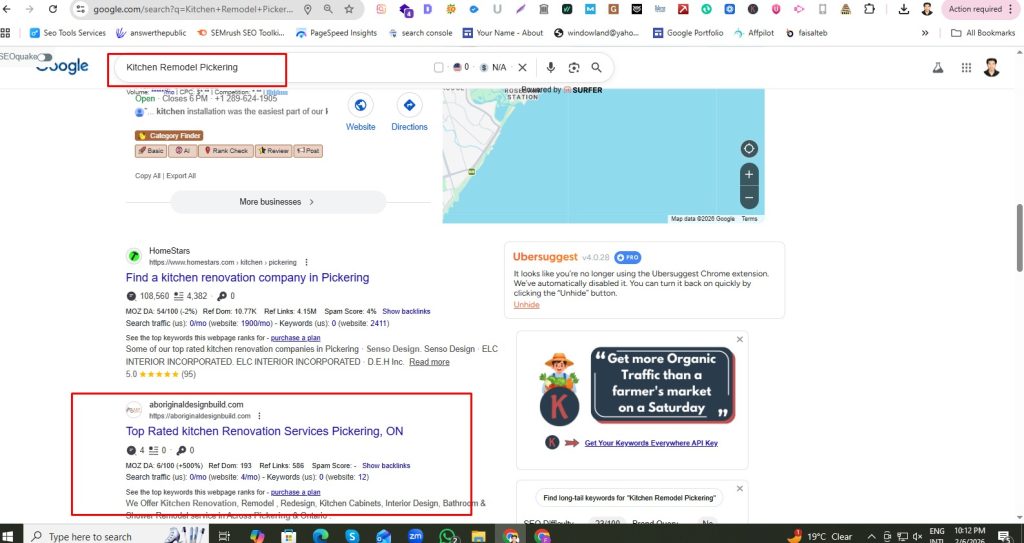
Task: Open the location permission icon in address bar
Action: pyautogui.click(x=308, y=9)
